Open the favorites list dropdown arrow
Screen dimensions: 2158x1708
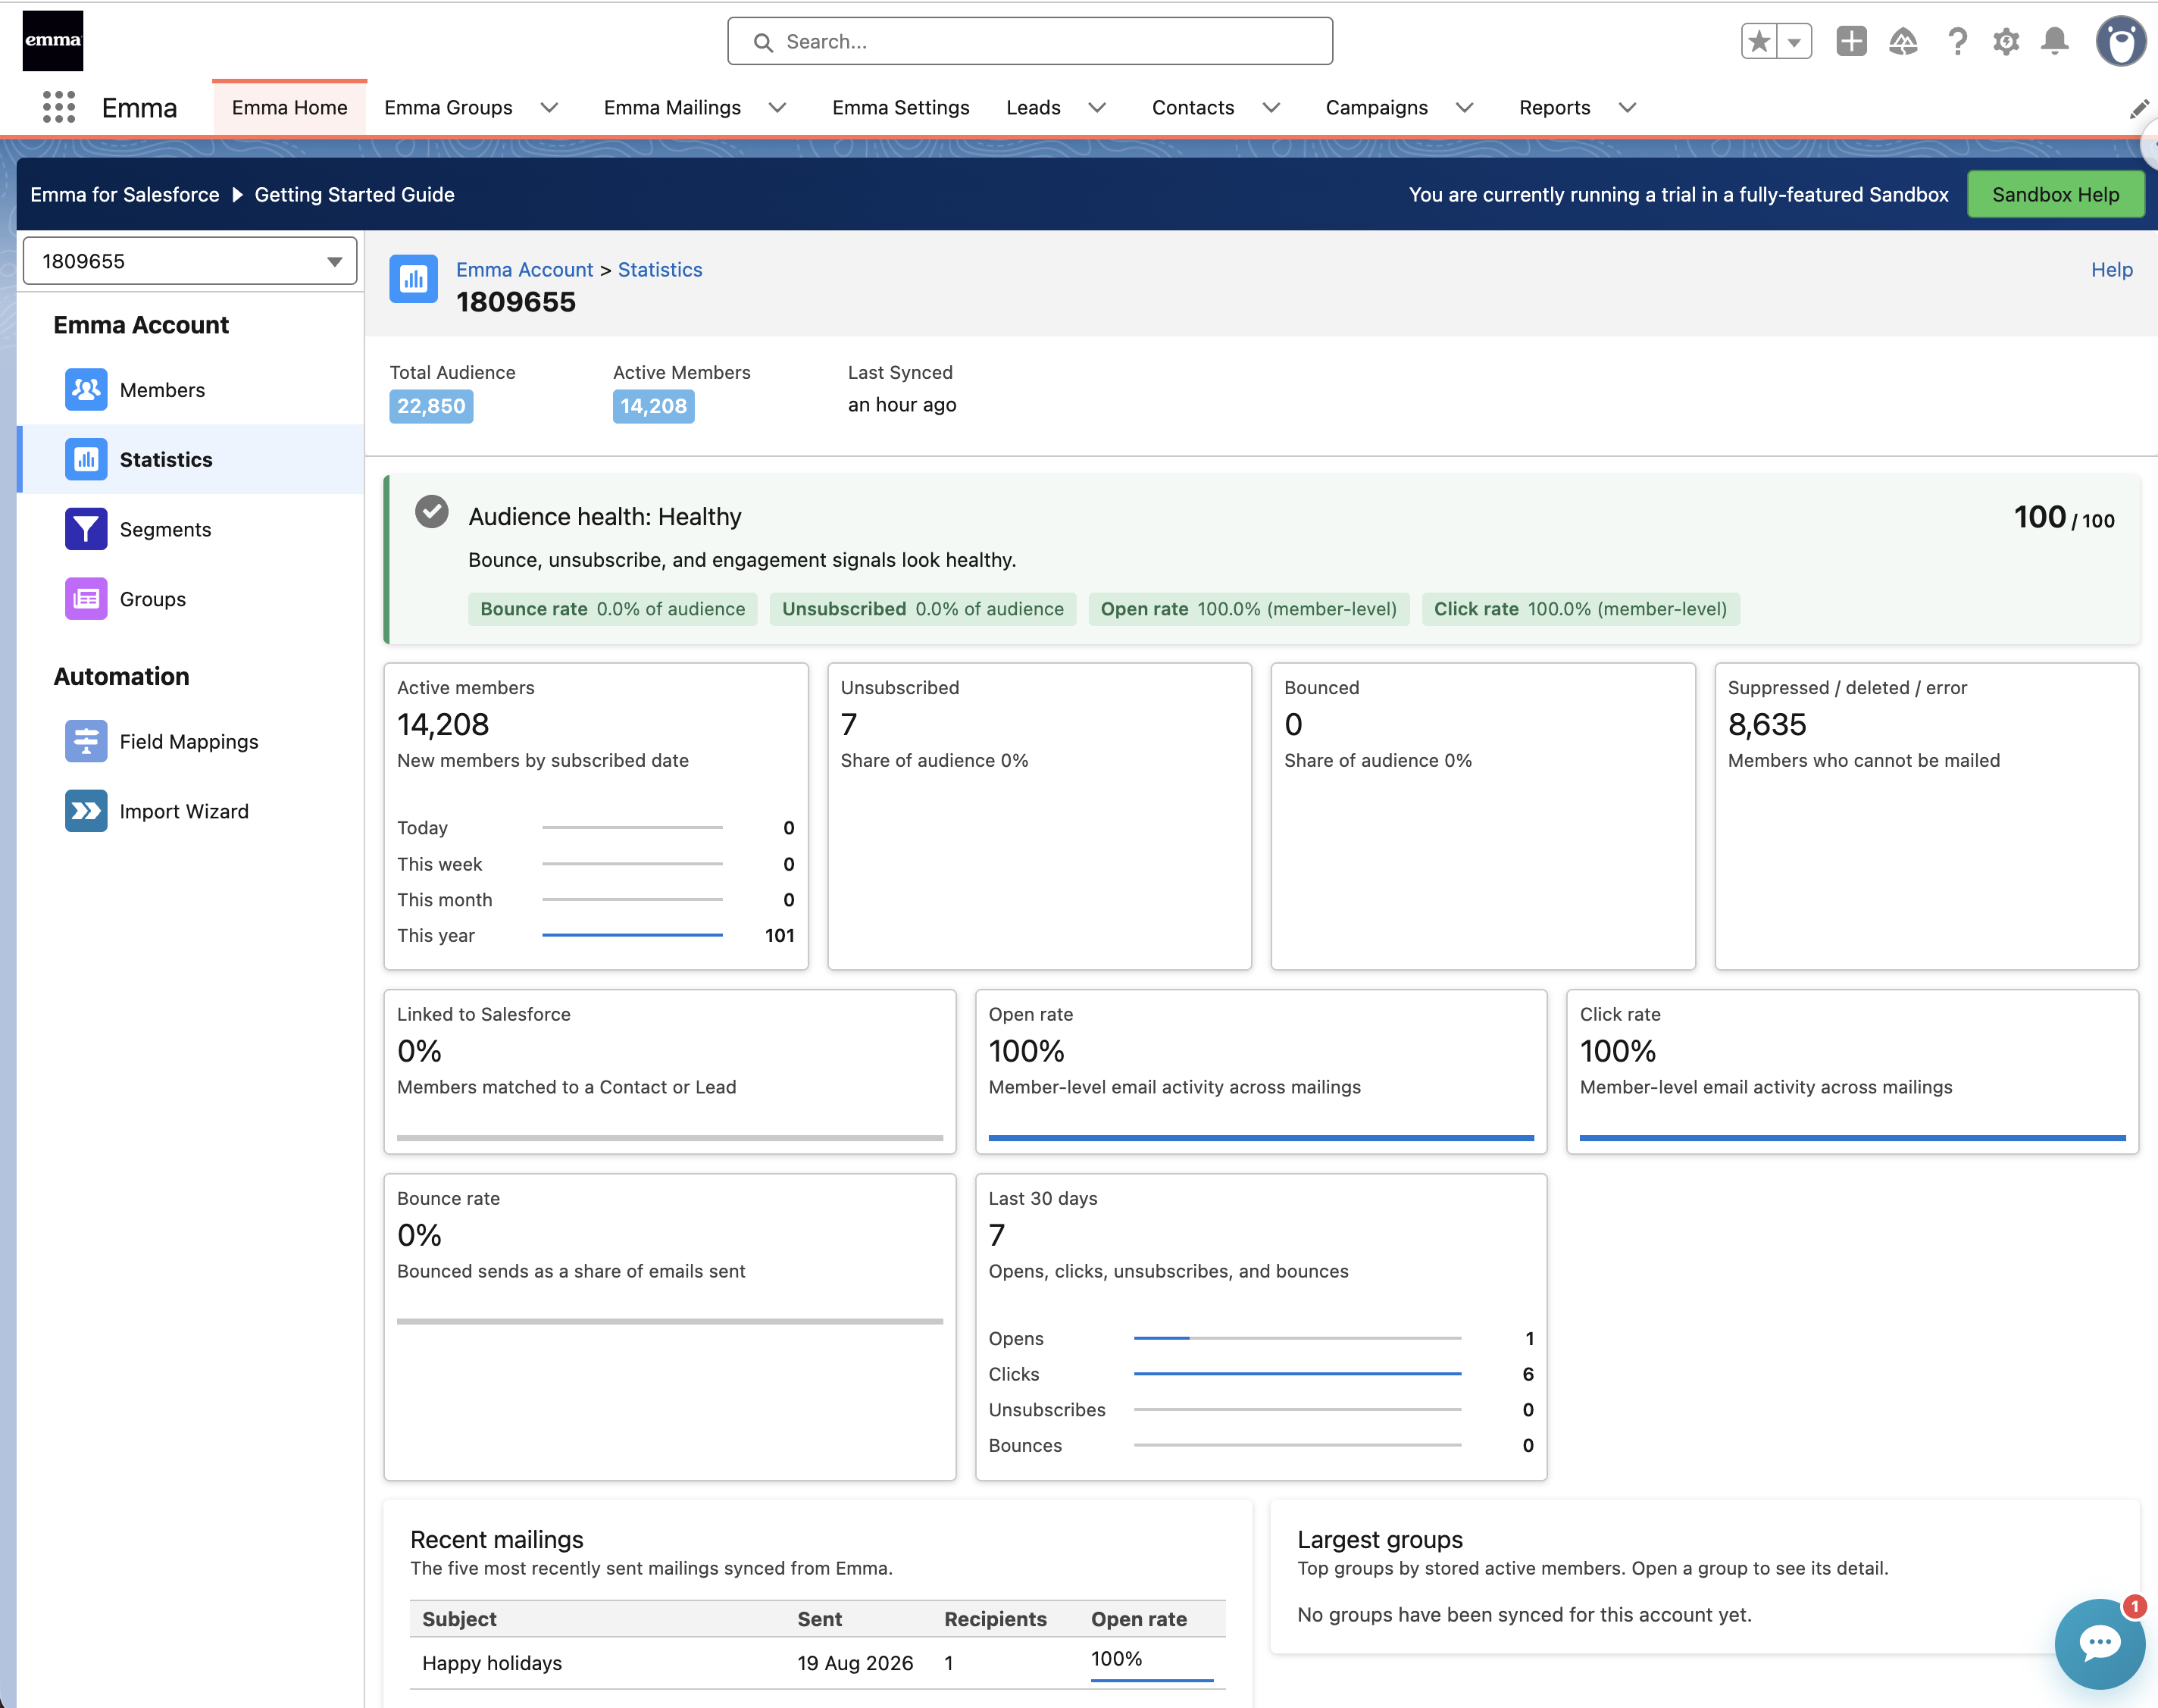tap(1794, 42)
